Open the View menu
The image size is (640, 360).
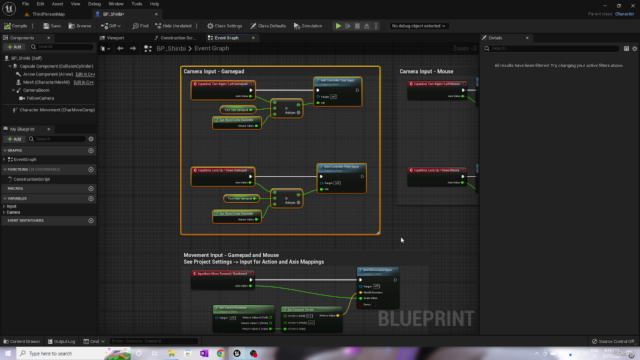coord(76,4)
